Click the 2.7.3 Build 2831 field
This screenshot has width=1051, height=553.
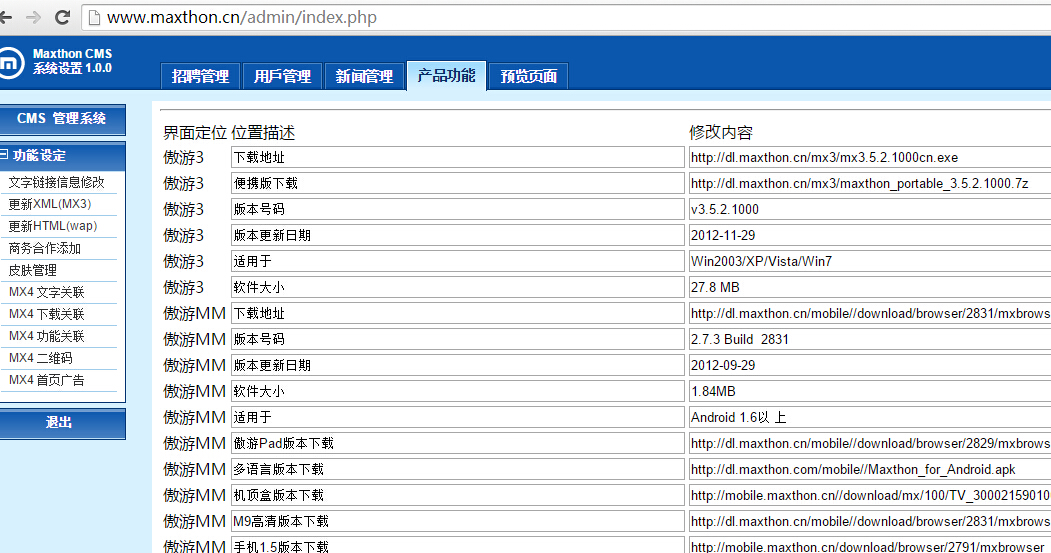[869, 339]
